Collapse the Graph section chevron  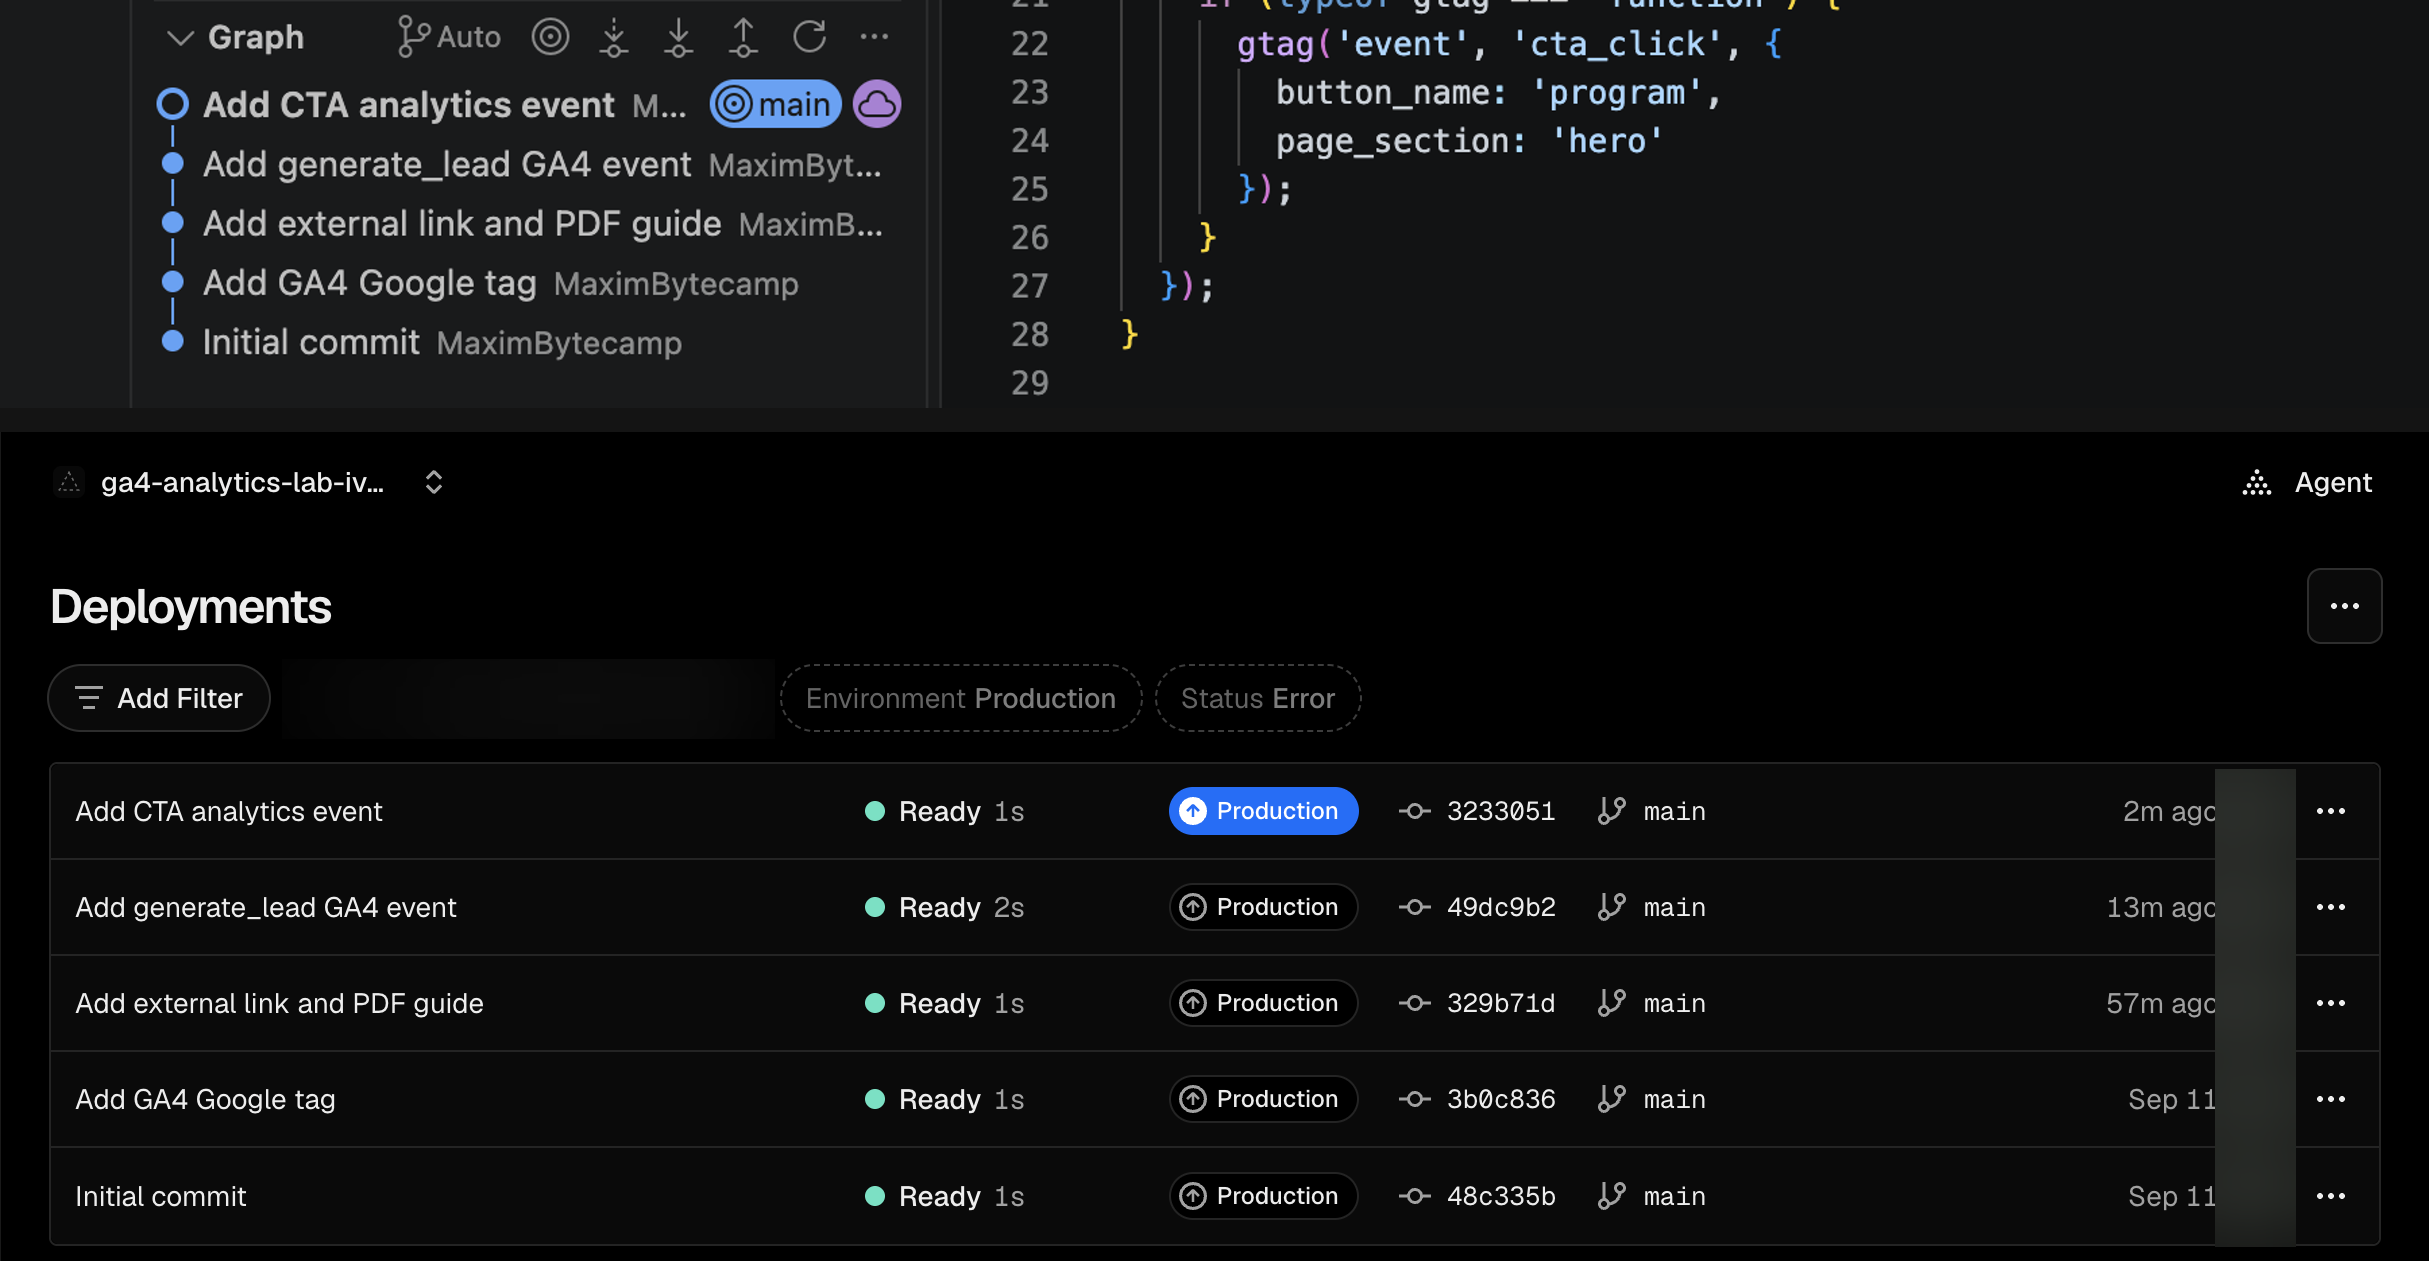(180, 38)
